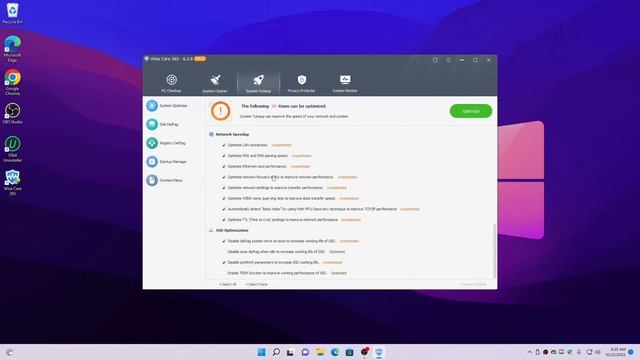Uncheck Optimize network settings for transfer performance
The image size is (640, 360).
tap(224, 188)
